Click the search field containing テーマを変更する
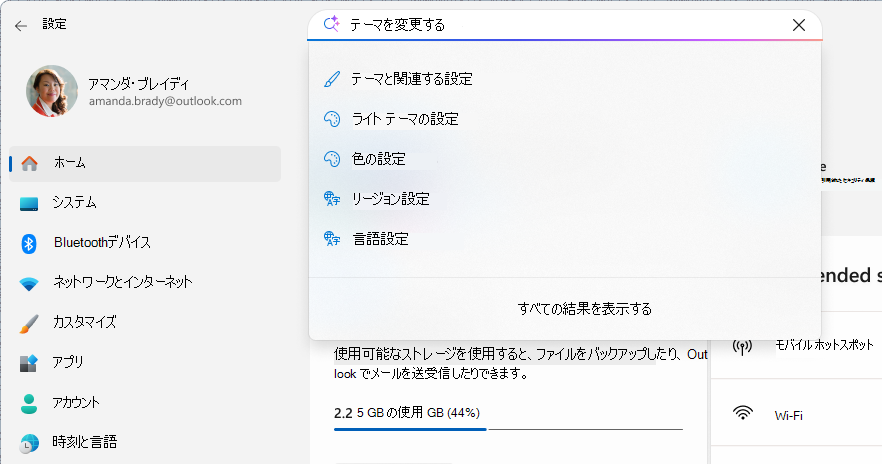 pyautogui.click(x=565, y=25)
